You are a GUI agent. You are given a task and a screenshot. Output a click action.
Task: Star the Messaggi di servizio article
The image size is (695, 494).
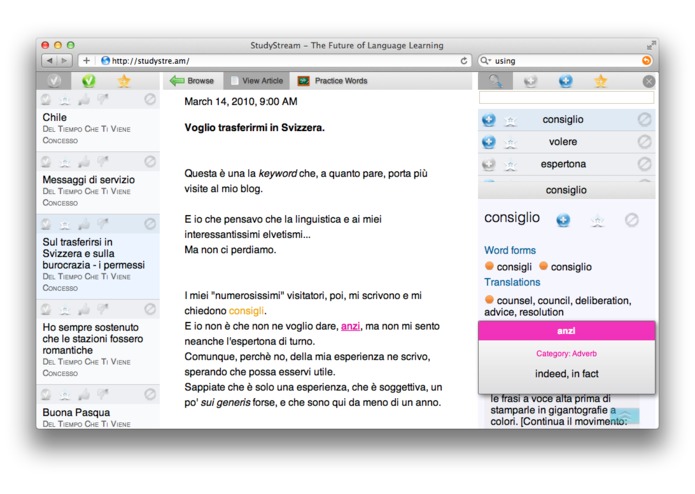point(65,162)
